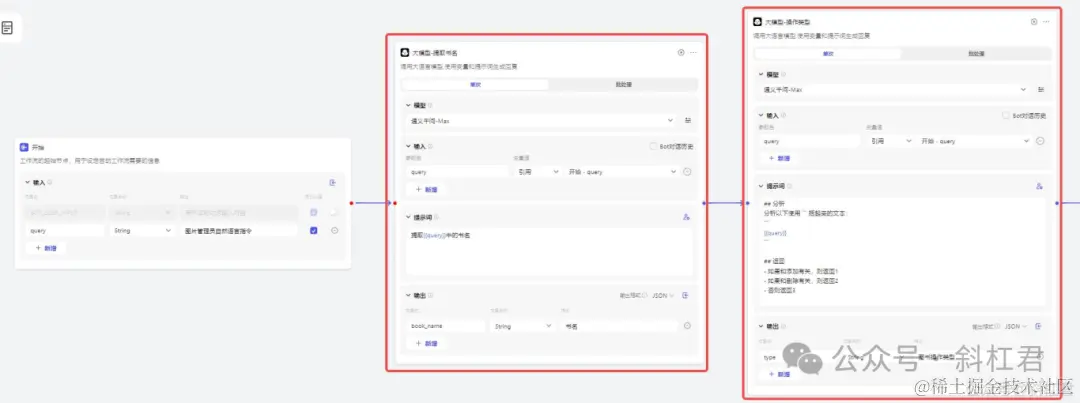This screenshot has height=403, width=1080.
Task: Click import icon in 开始 node 输入 section
Action: tap(333, 183)
